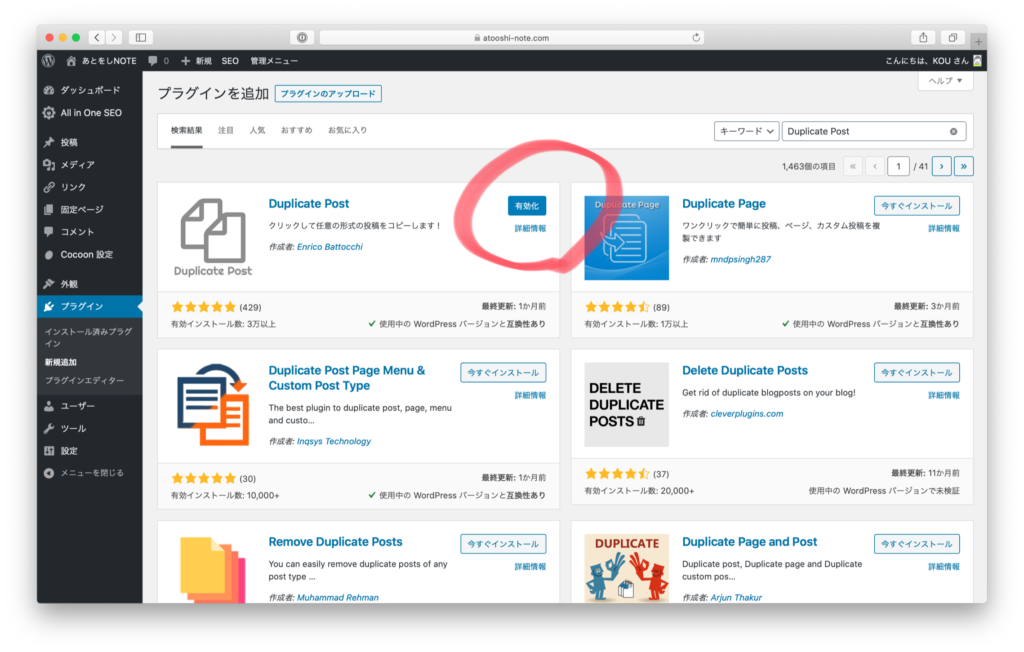Open プラグイン in the sidebar menu
Screen dimensions: 1024x652
[81, 306]
